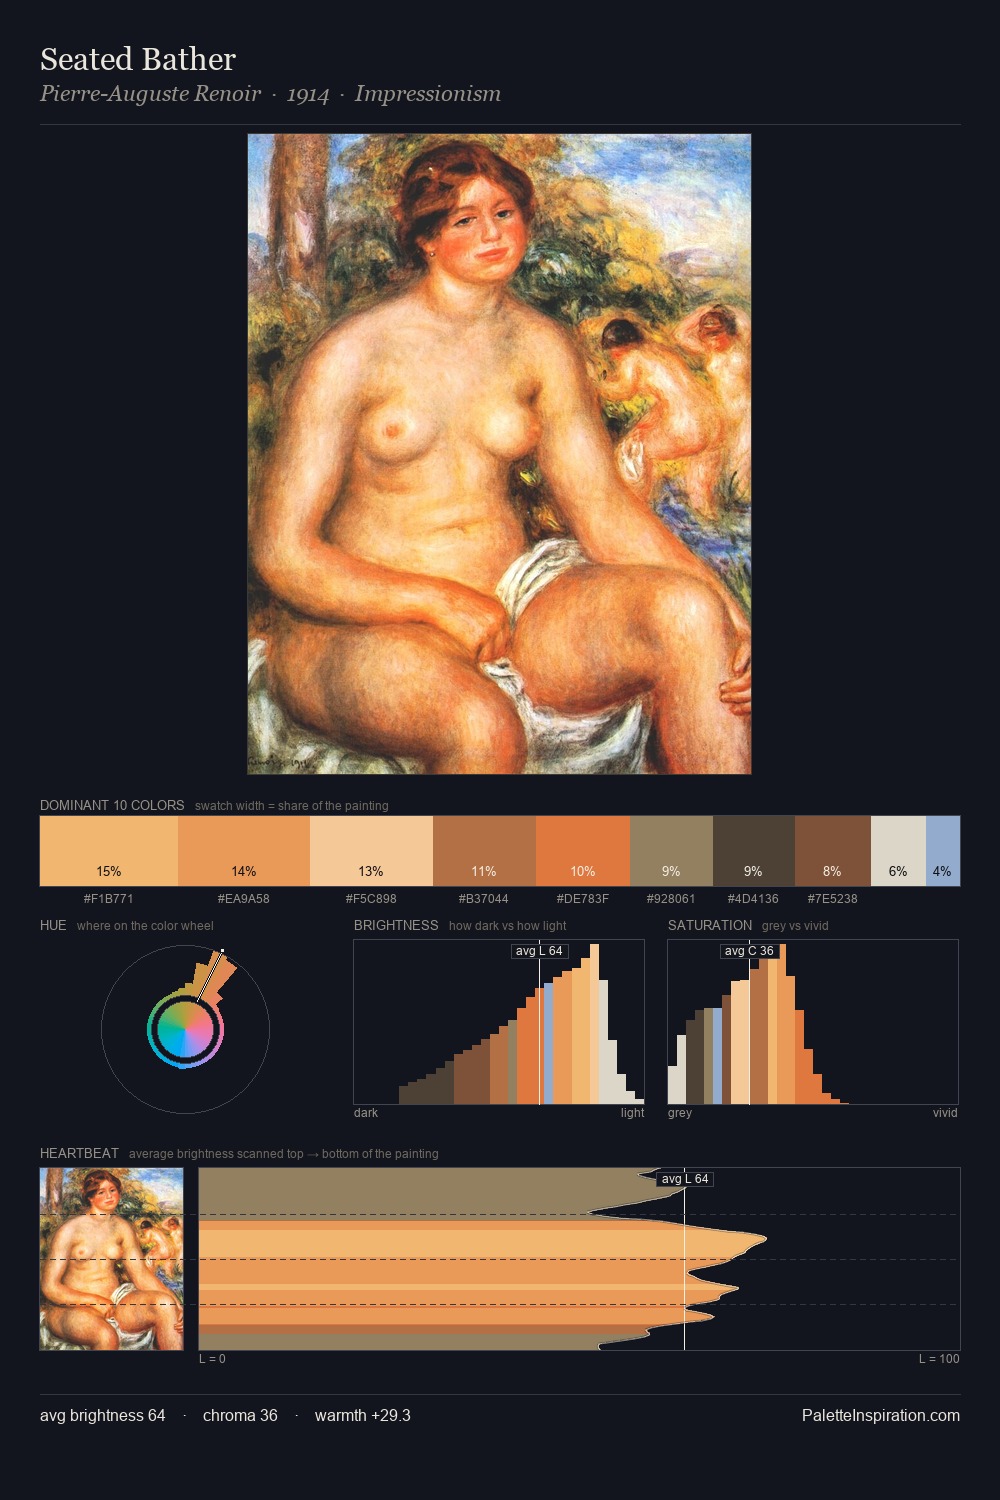Click the 'warmth +29.3' footer stat
Image resolution: width=1000 pixels, height=1500 pixels.
click(x=363, y=1415)
